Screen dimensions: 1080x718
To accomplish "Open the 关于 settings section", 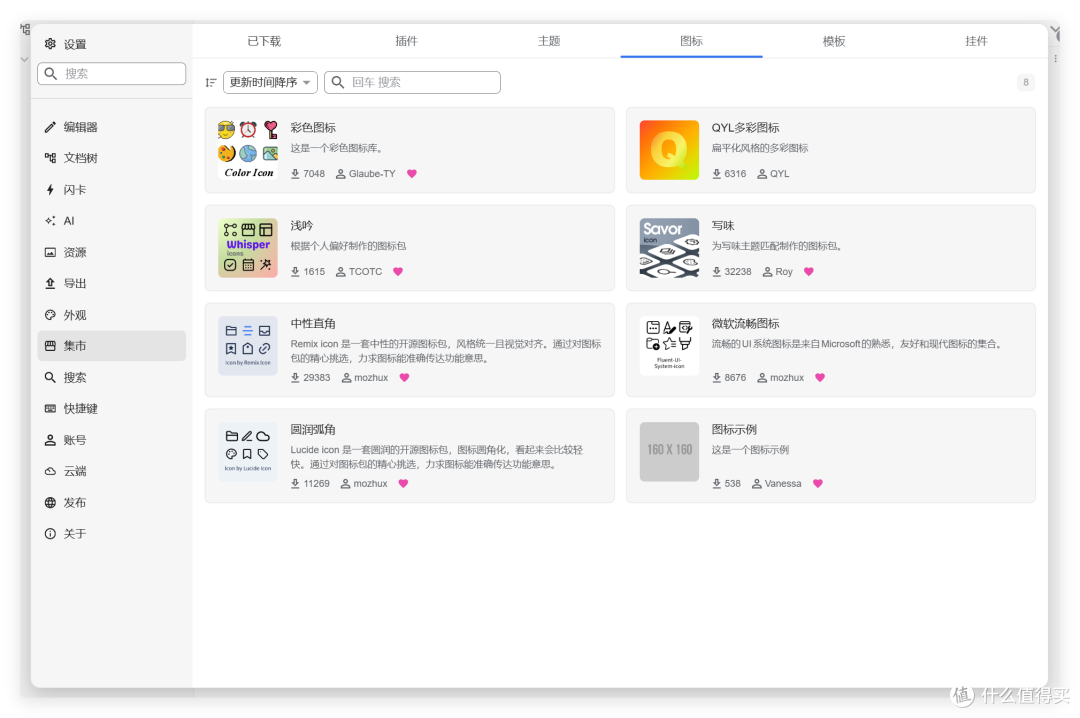I will click(111, 533).
